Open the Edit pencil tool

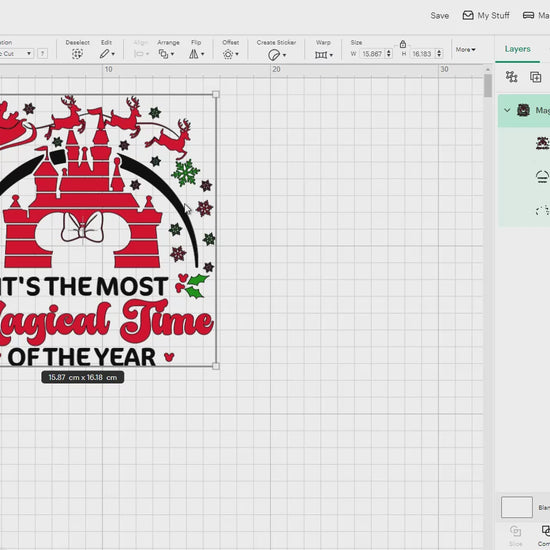[104, 54]
